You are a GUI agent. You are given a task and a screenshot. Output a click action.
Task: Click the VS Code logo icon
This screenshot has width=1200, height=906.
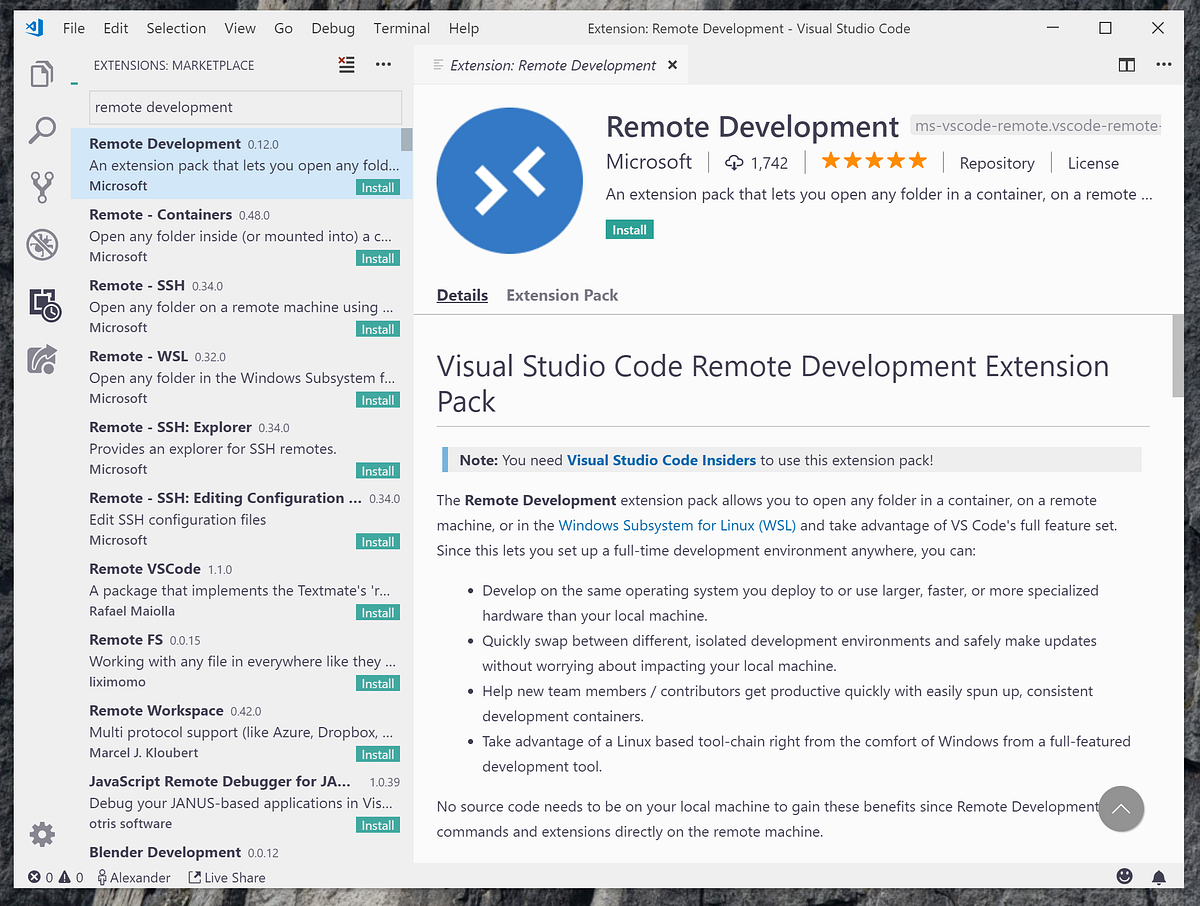(x=35, y=28)
